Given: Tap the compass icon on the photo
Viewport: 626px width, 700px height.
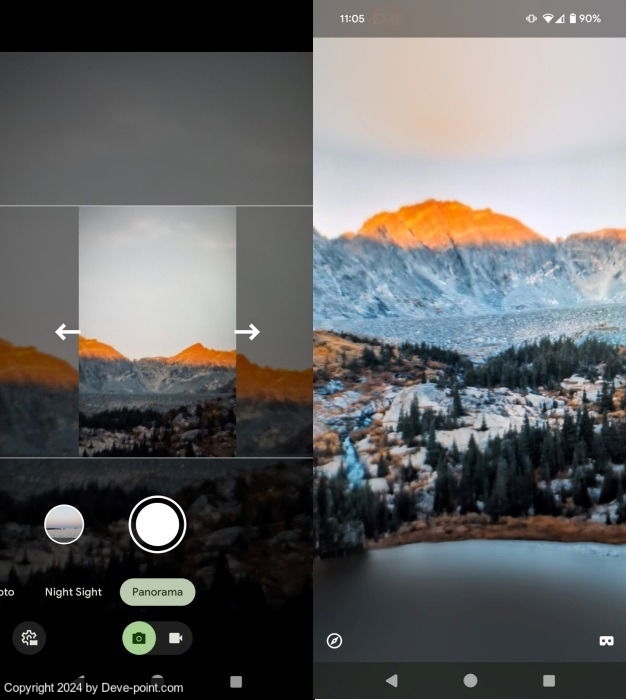Looking at the screenshot, I should [334, 641].
